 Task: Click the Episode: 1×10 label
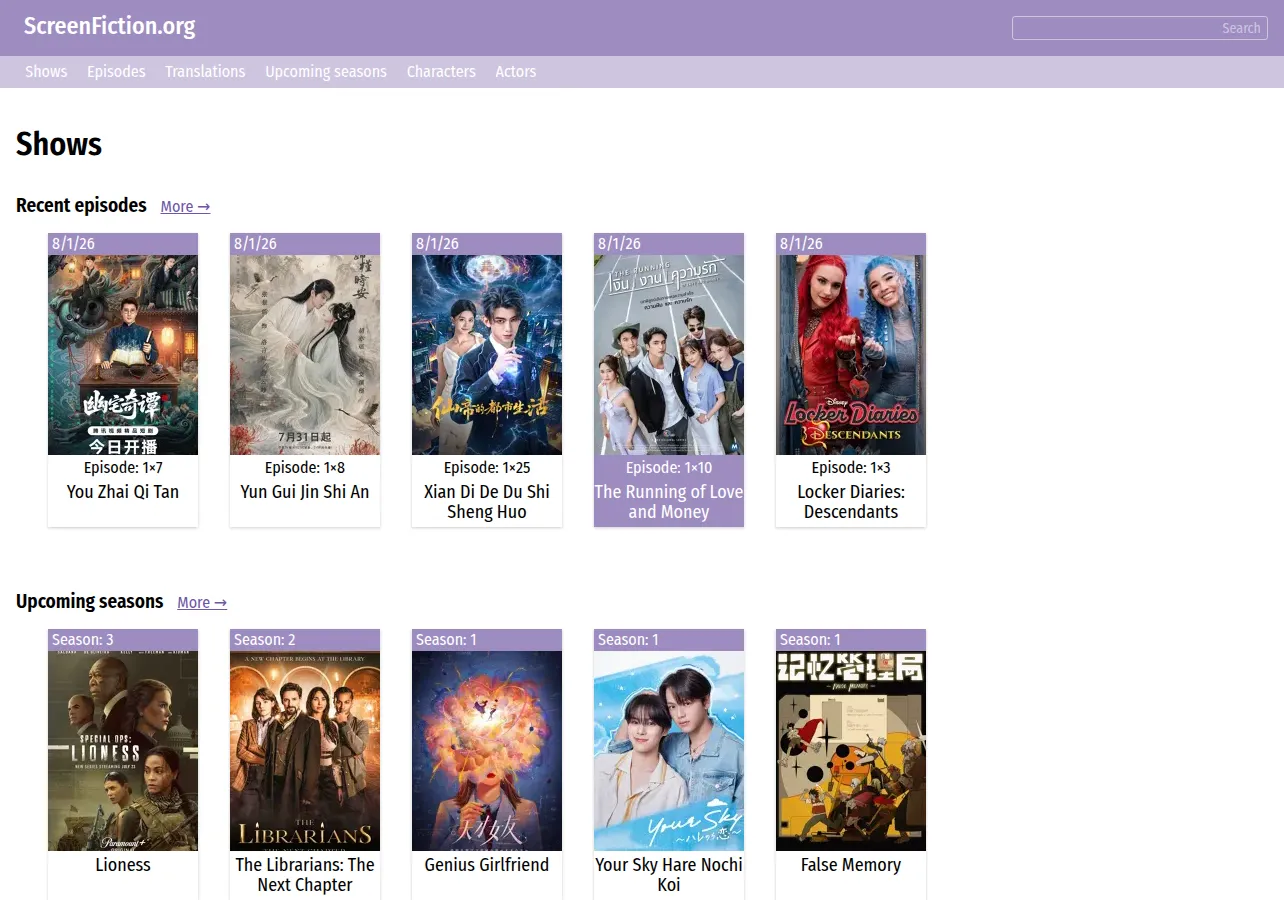(669, 468)
